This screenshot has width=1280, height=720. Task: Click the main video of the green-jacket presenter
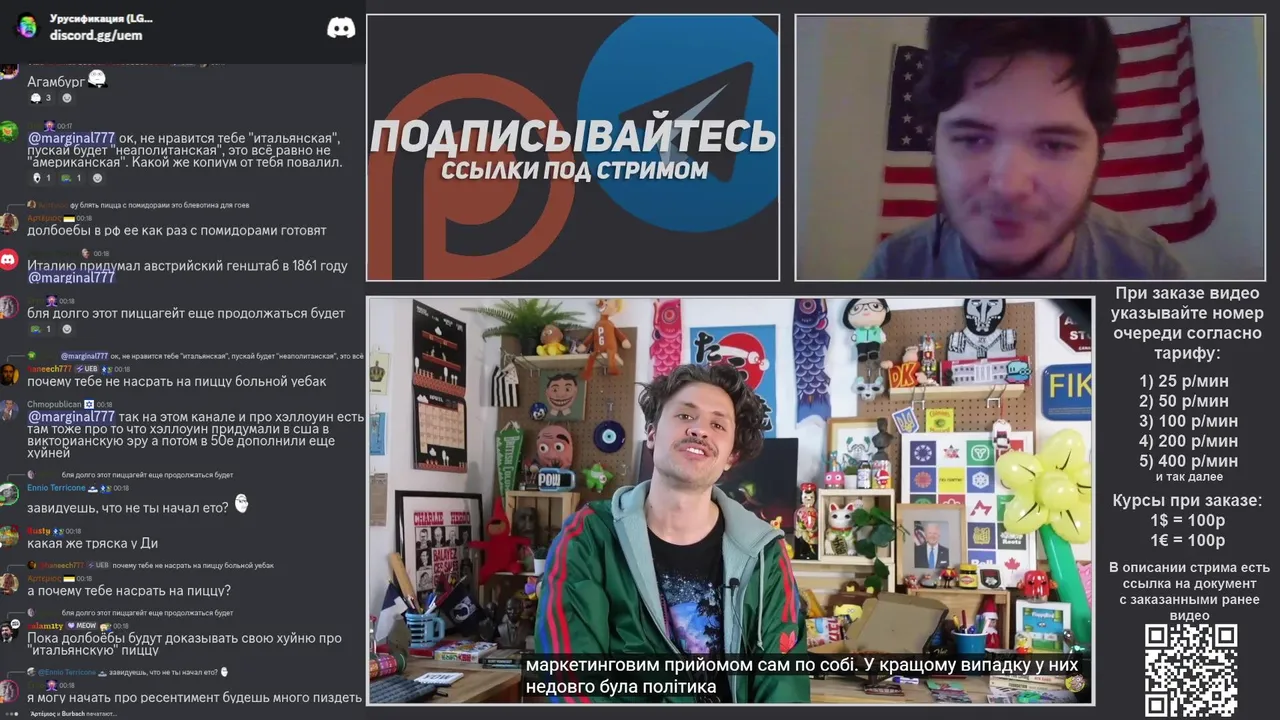pyautogui.click(x=730, y=500)
